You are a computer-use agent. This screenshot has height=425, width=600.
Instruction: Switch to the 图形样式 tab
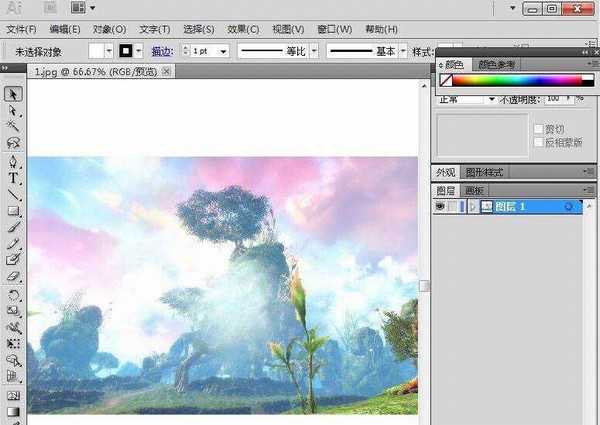(484, 172)
